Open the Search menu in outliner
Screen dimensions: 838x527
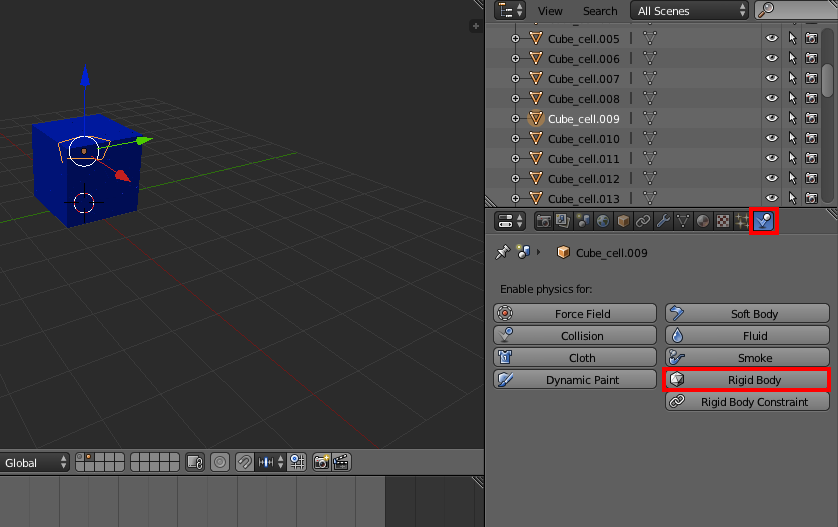pyautogui.click(x=600, y=11)
